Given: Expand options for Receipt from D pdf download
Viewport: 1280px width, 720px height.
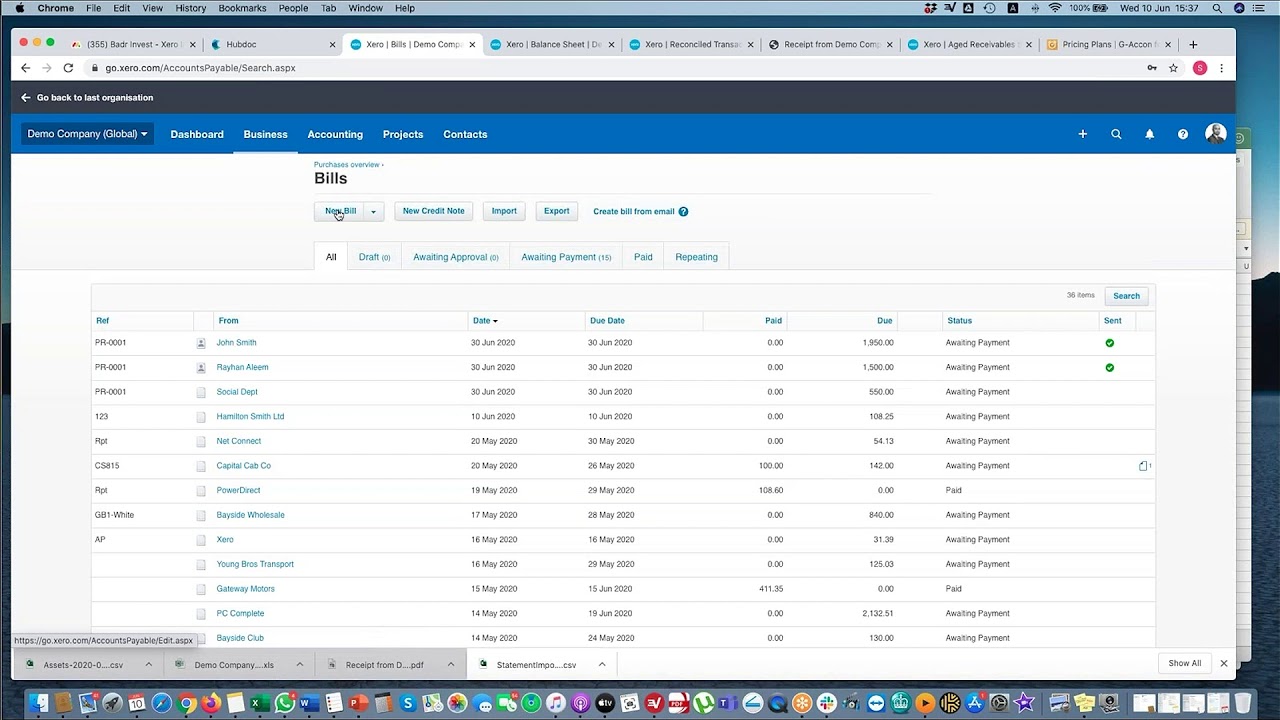Looking at the screenshot, I should (450, 664).
